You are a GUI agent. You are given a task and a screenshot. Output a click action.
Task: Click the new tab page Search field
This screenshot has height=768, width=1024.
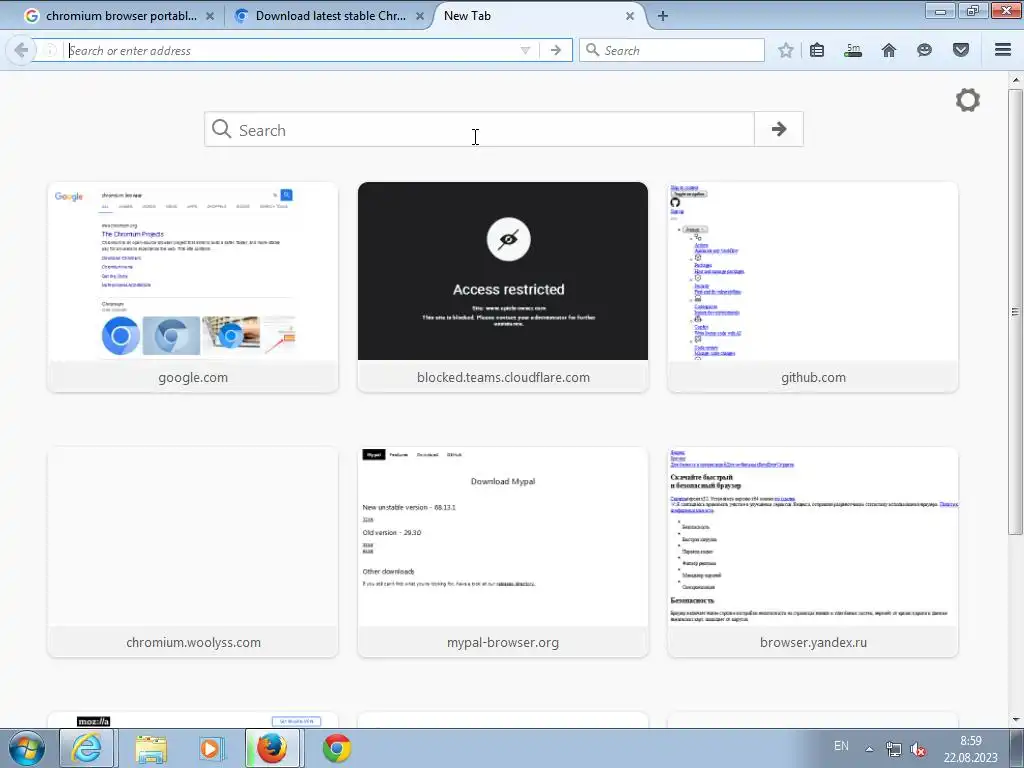pyautogui.click(x=479, y=129)
